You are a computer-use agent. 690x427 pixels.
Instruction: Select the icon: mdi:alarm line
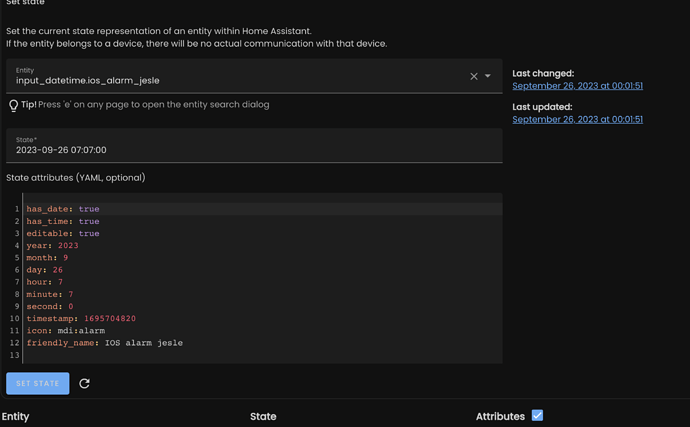(x=66, y=331)
